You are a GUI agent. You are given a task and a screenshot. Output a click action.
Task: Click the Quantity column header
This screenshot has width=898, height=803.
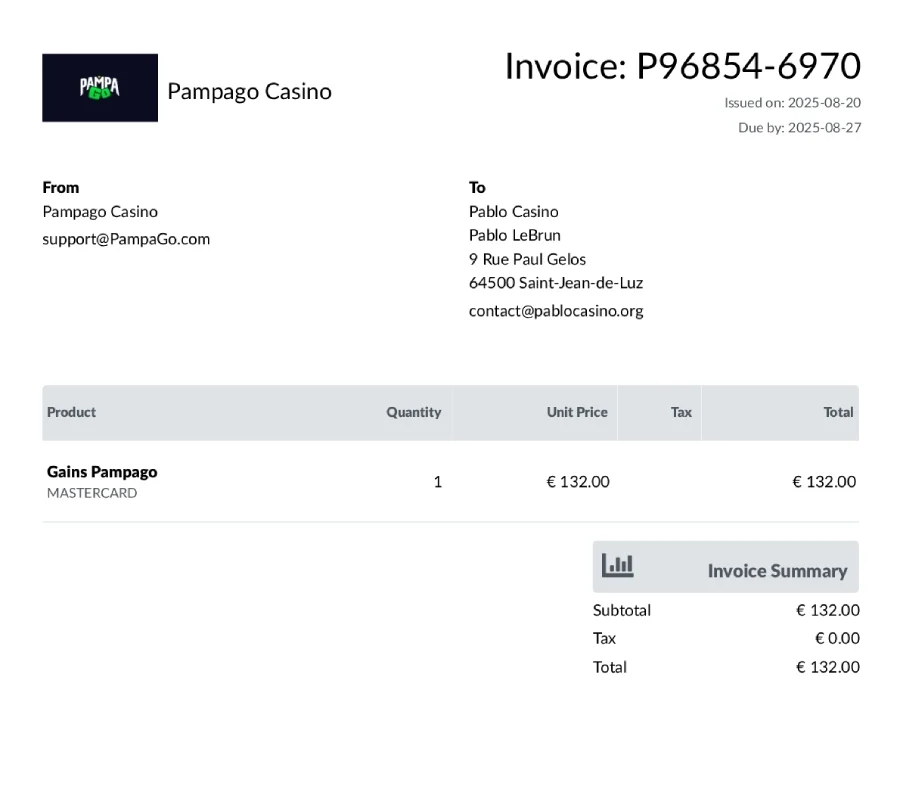pos(414,412)
